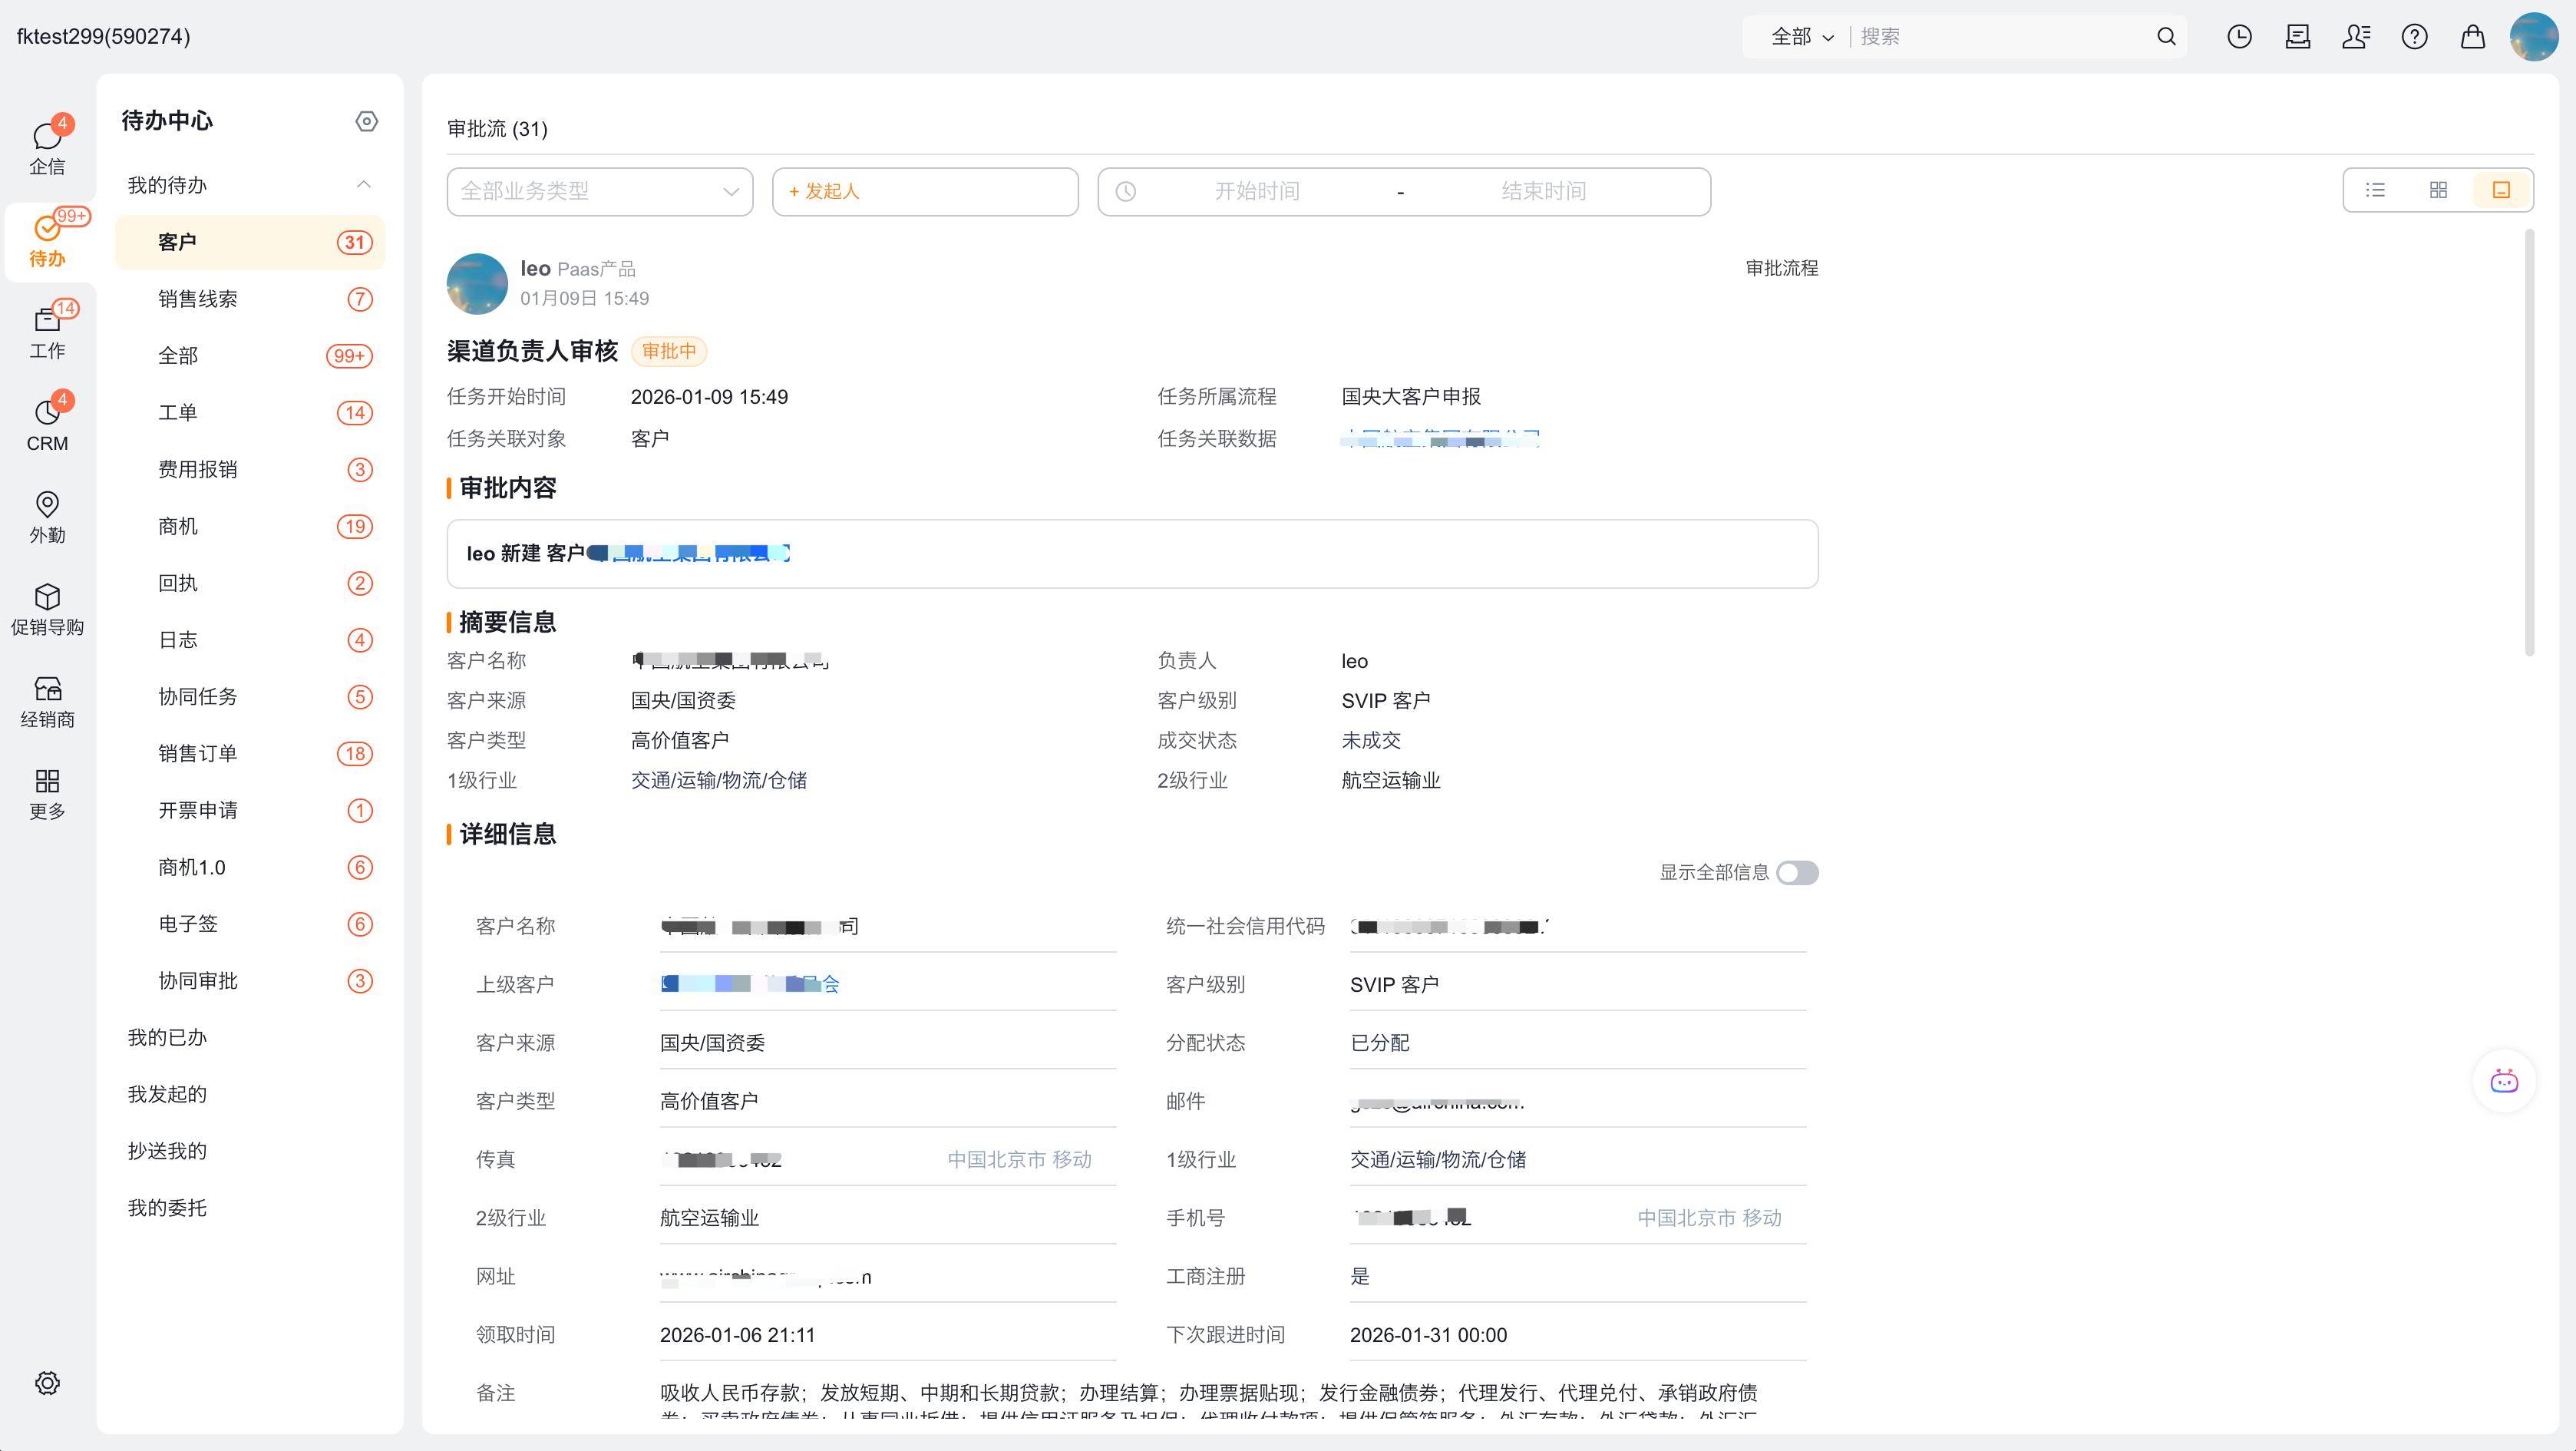The height and width of the screenshot is (1451, 2576).
Task: Click the 待办中心 settings hexagon icon
Action: tap(366, 121)
